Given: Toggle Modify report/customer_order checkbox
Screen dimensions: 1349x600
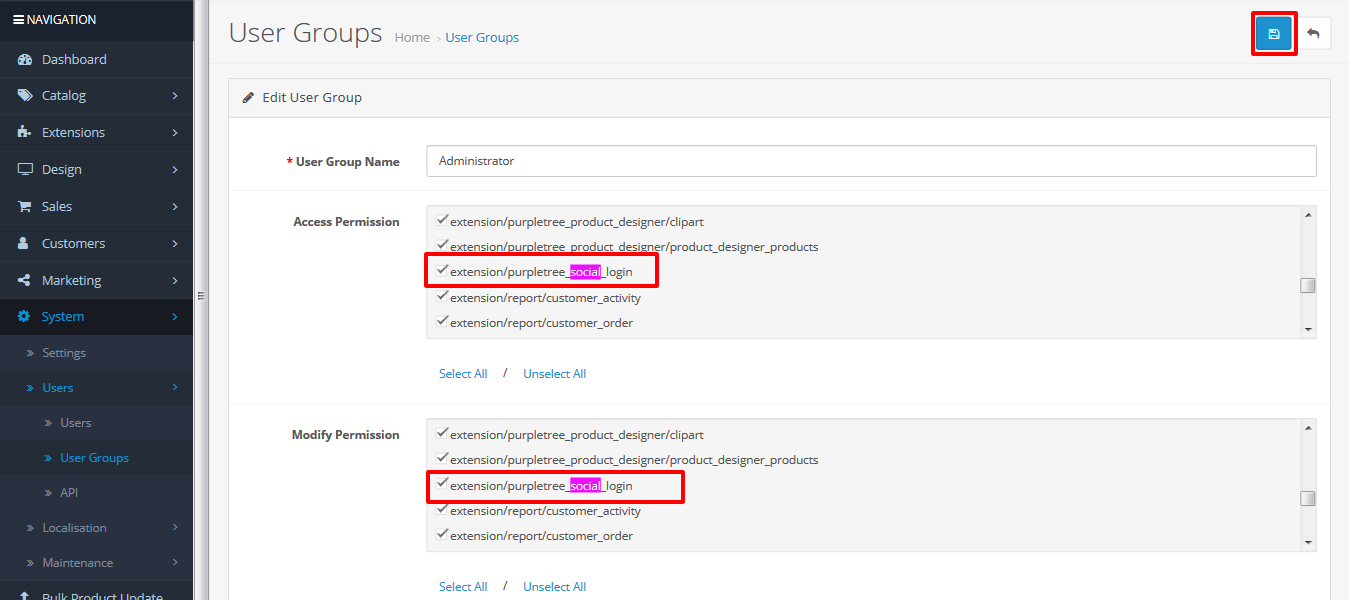Looking at the screenshot, I should pyautogui.click(x=442, y=533).
